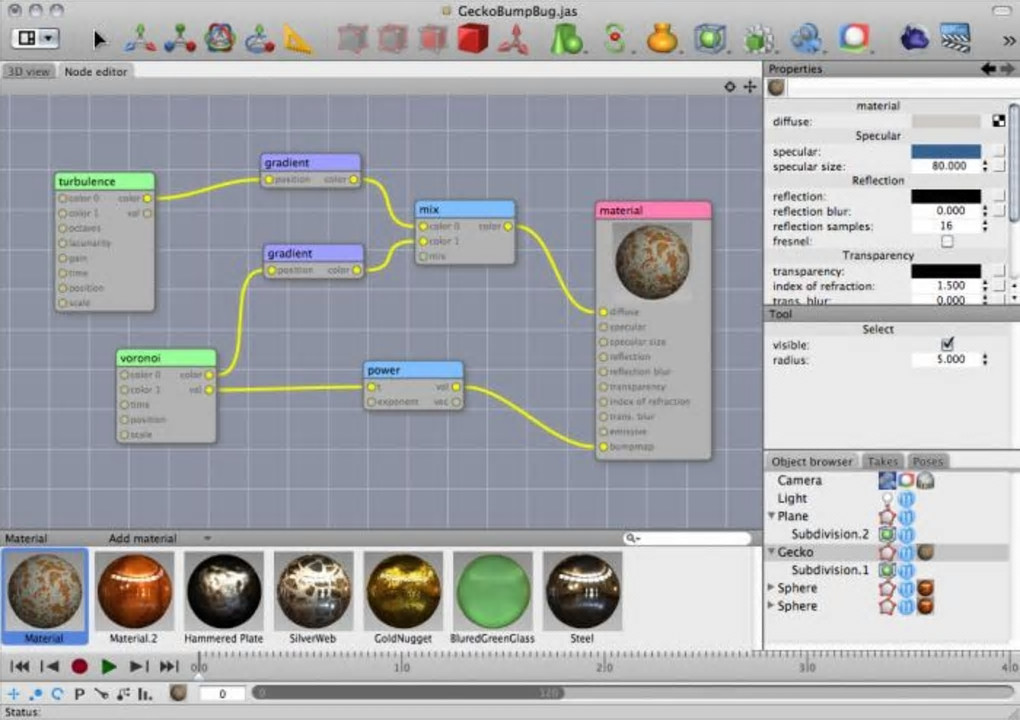Uncheck the visible checkbox in Tool panel

tap(947, 344)
